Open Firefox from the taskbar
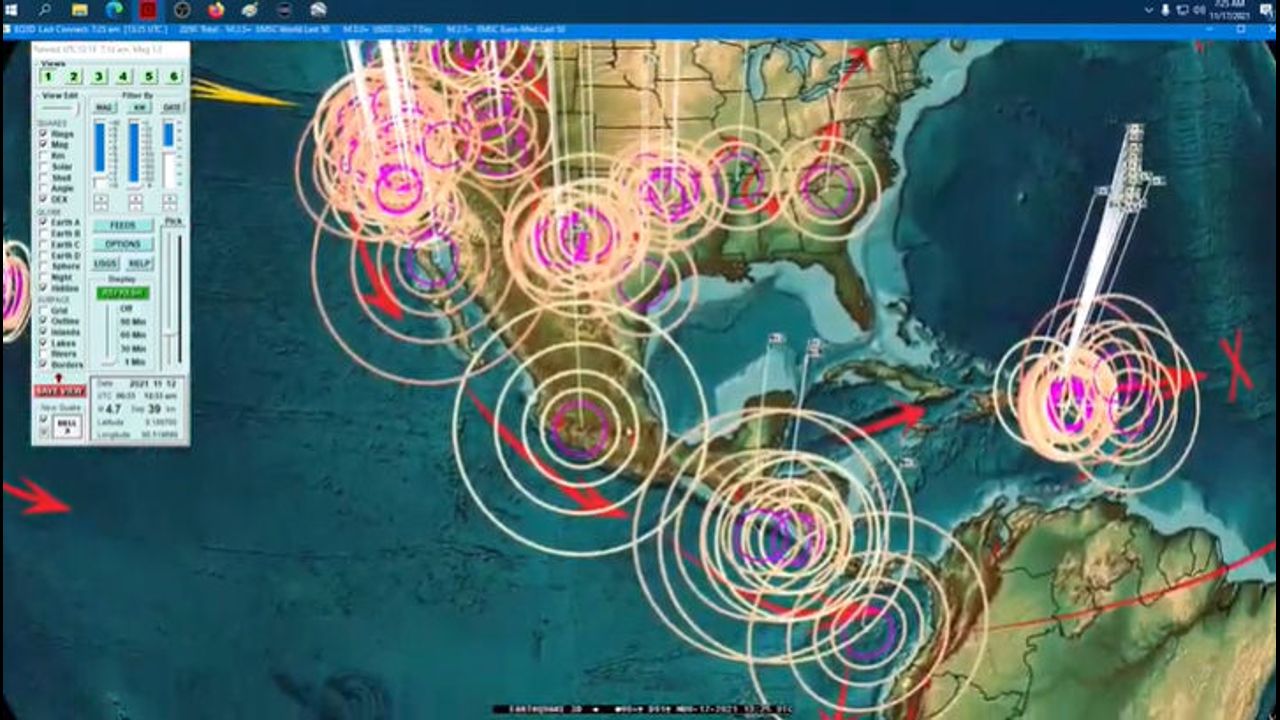 (216, 10)
